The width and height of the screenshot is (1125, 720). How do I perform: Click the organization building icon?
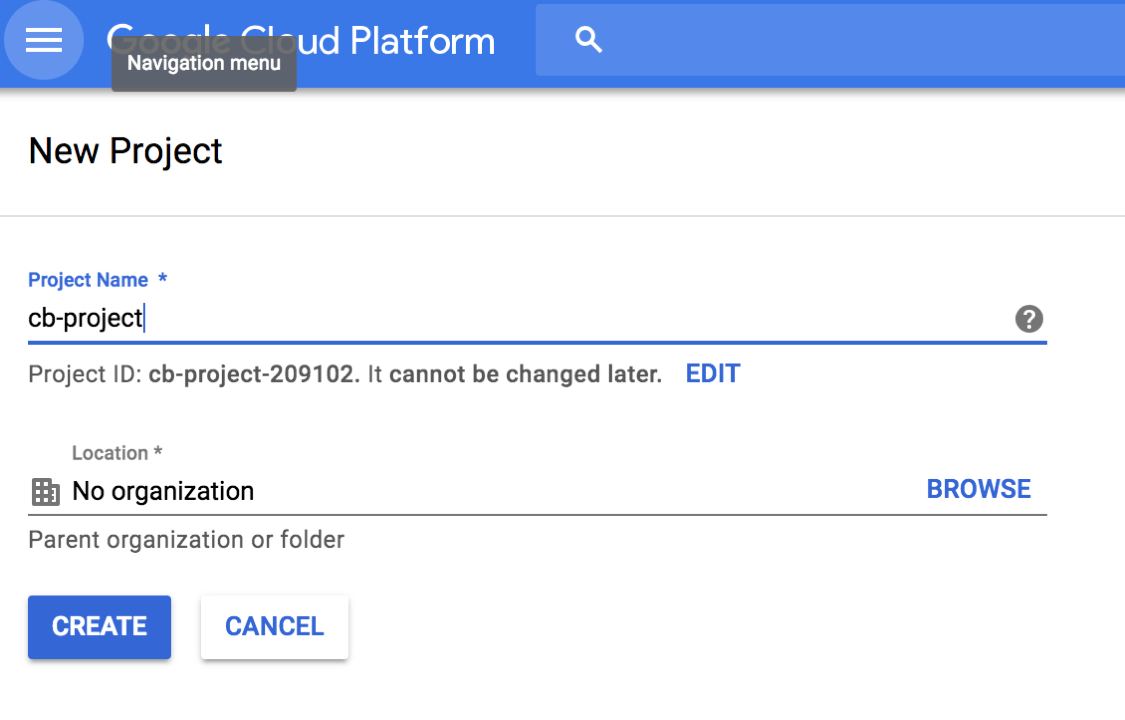tap(45, 492)
